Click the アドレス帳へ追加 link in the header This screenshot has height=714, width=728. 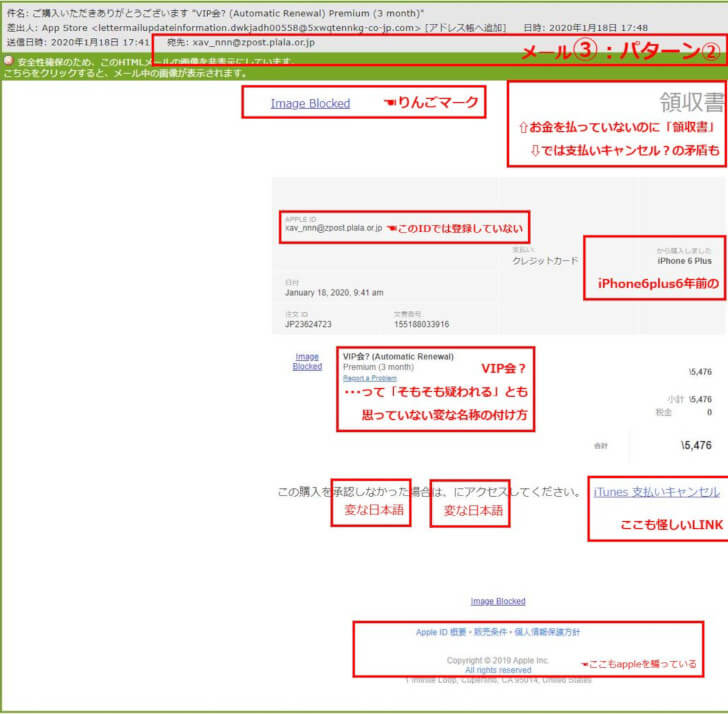[x=466, y=28]
